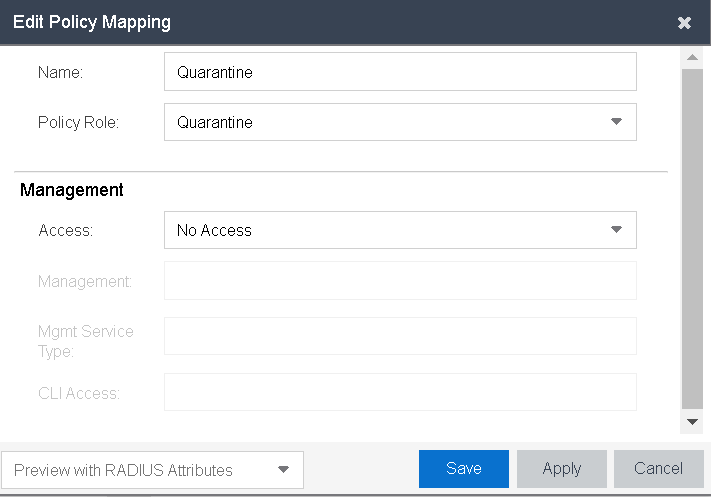Open the Preview with RADIUS Attributes arrow

pos(283,469)
